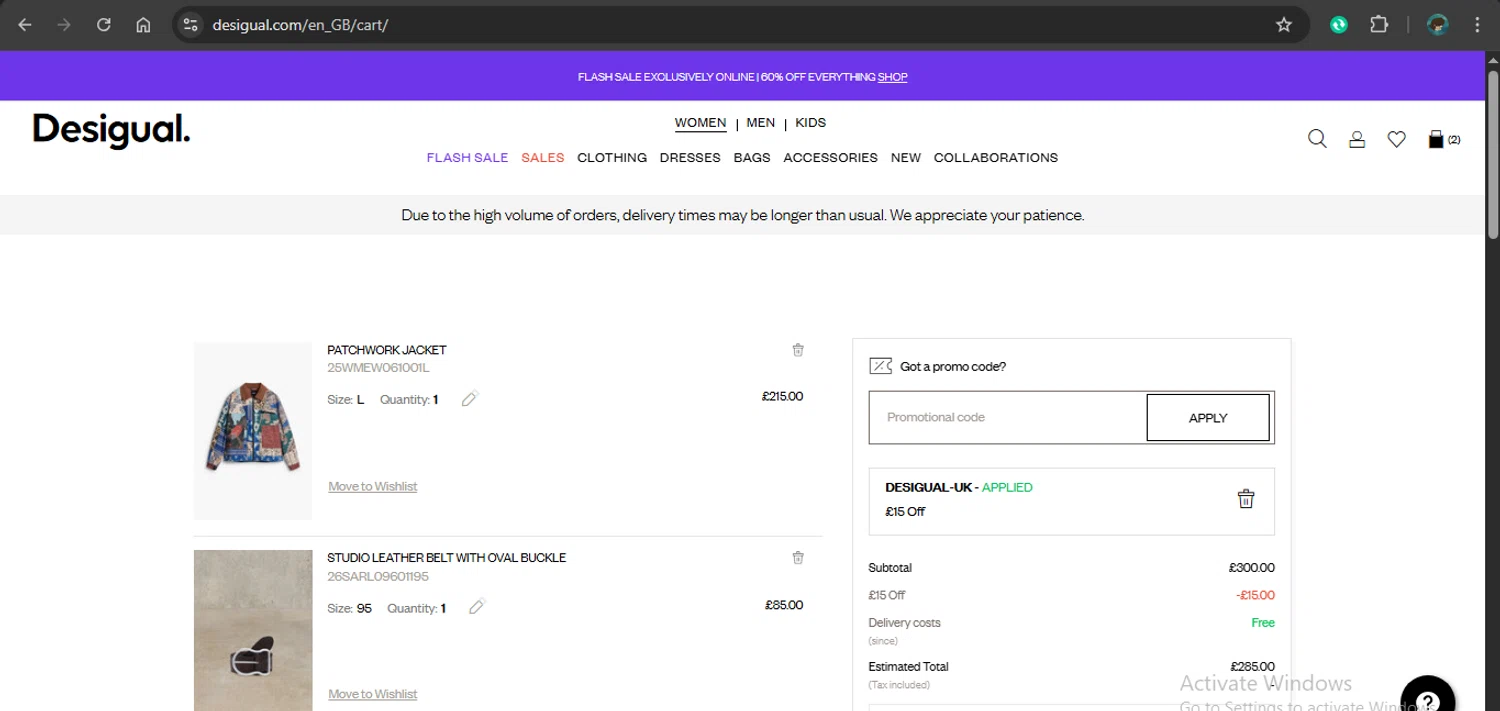Click the product code 26SARL09601195
The width and height of the screenshot is (1500, 711).
point(378,577)
